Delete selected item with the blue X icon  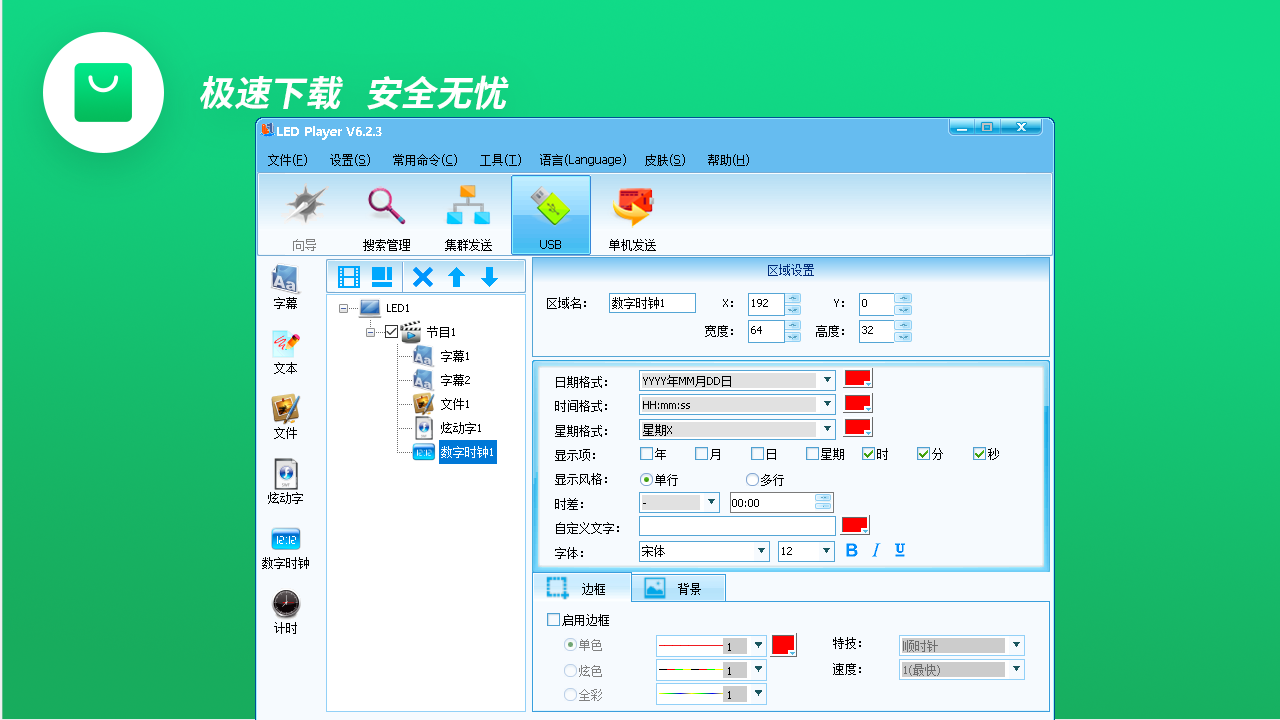click(423, 277)
